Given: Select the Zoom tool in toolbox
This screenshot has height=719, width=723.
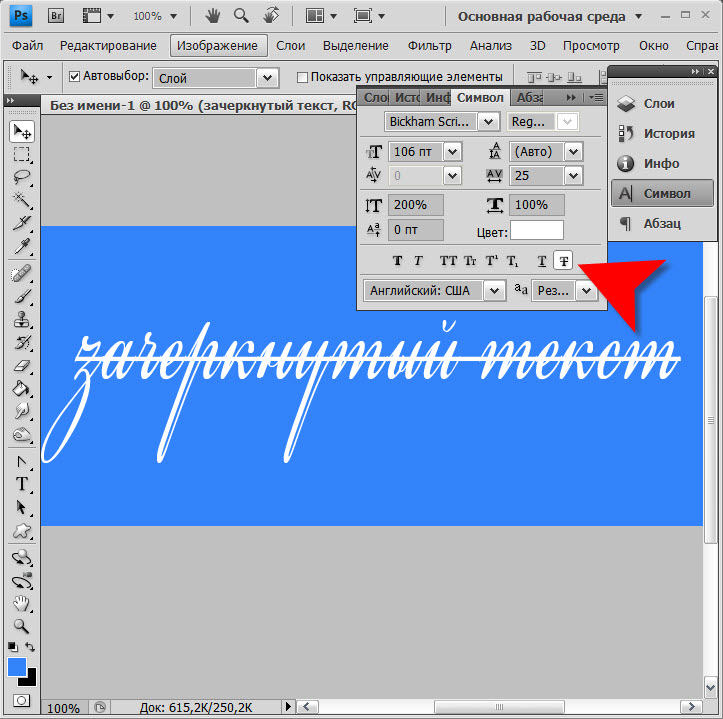Looking at the screenshot, I should (x=21, y=626).
